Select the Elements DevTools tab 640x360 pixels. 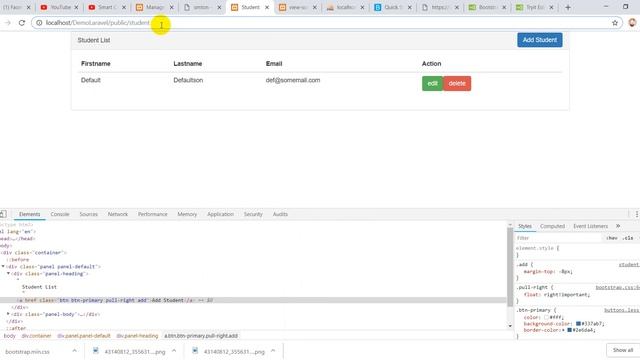pyautogui.click(x=29, y=214)
